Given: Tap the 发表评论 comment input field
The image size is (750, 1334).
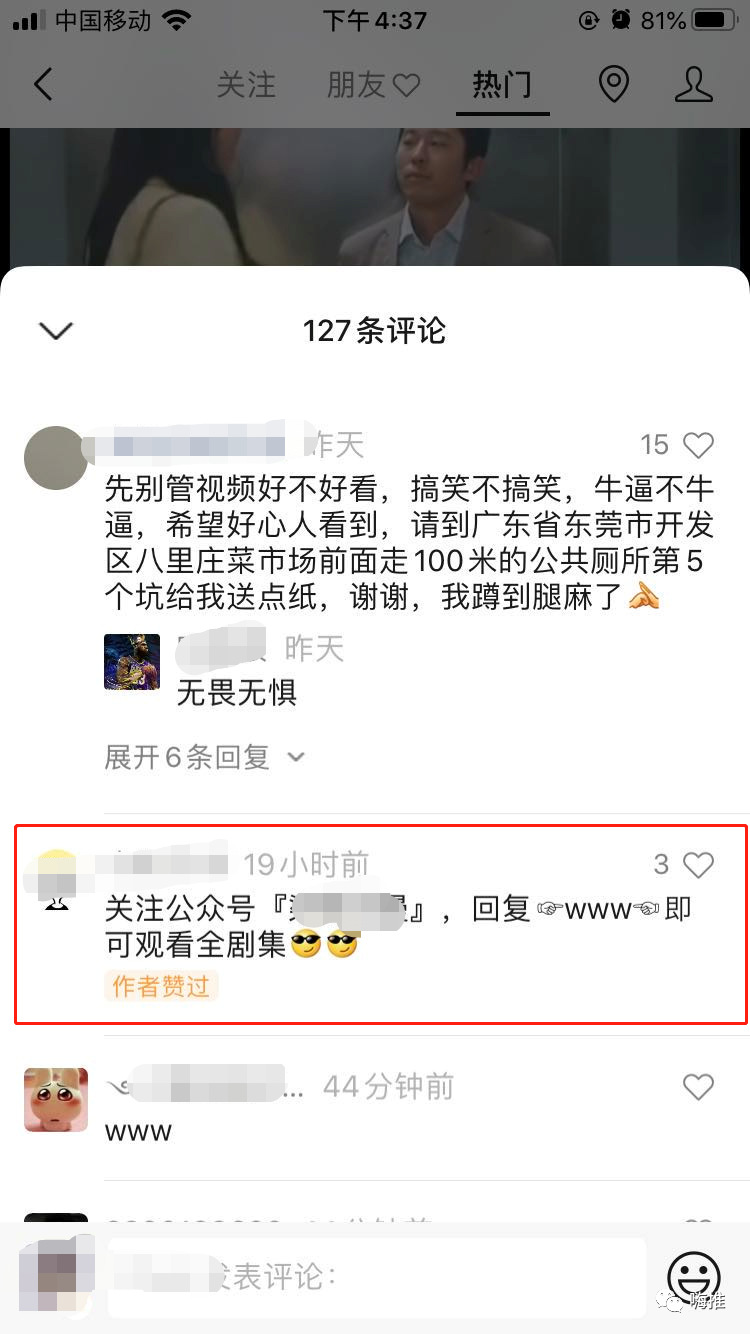Looking at the screenshot, I should click(376, 1277).
